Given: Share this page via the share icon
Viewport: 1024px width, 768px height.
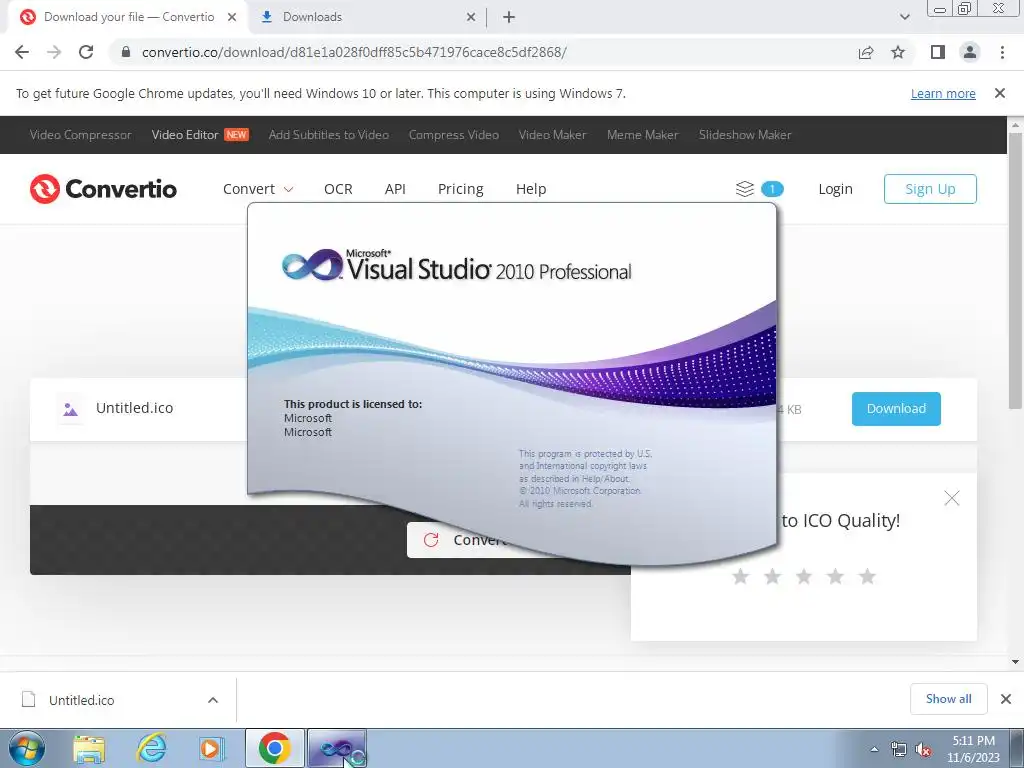Looking at the screenshot, I should pyautogui.click(x=866, y=52).
